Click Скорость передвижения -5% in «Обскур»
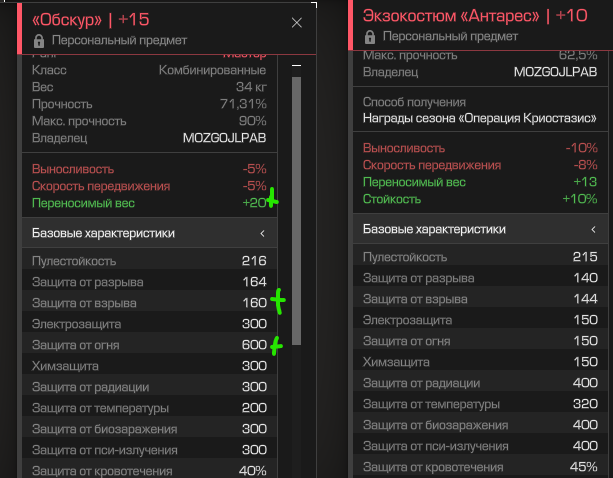Viewport: 613px width, 478px height. point(149,186)
